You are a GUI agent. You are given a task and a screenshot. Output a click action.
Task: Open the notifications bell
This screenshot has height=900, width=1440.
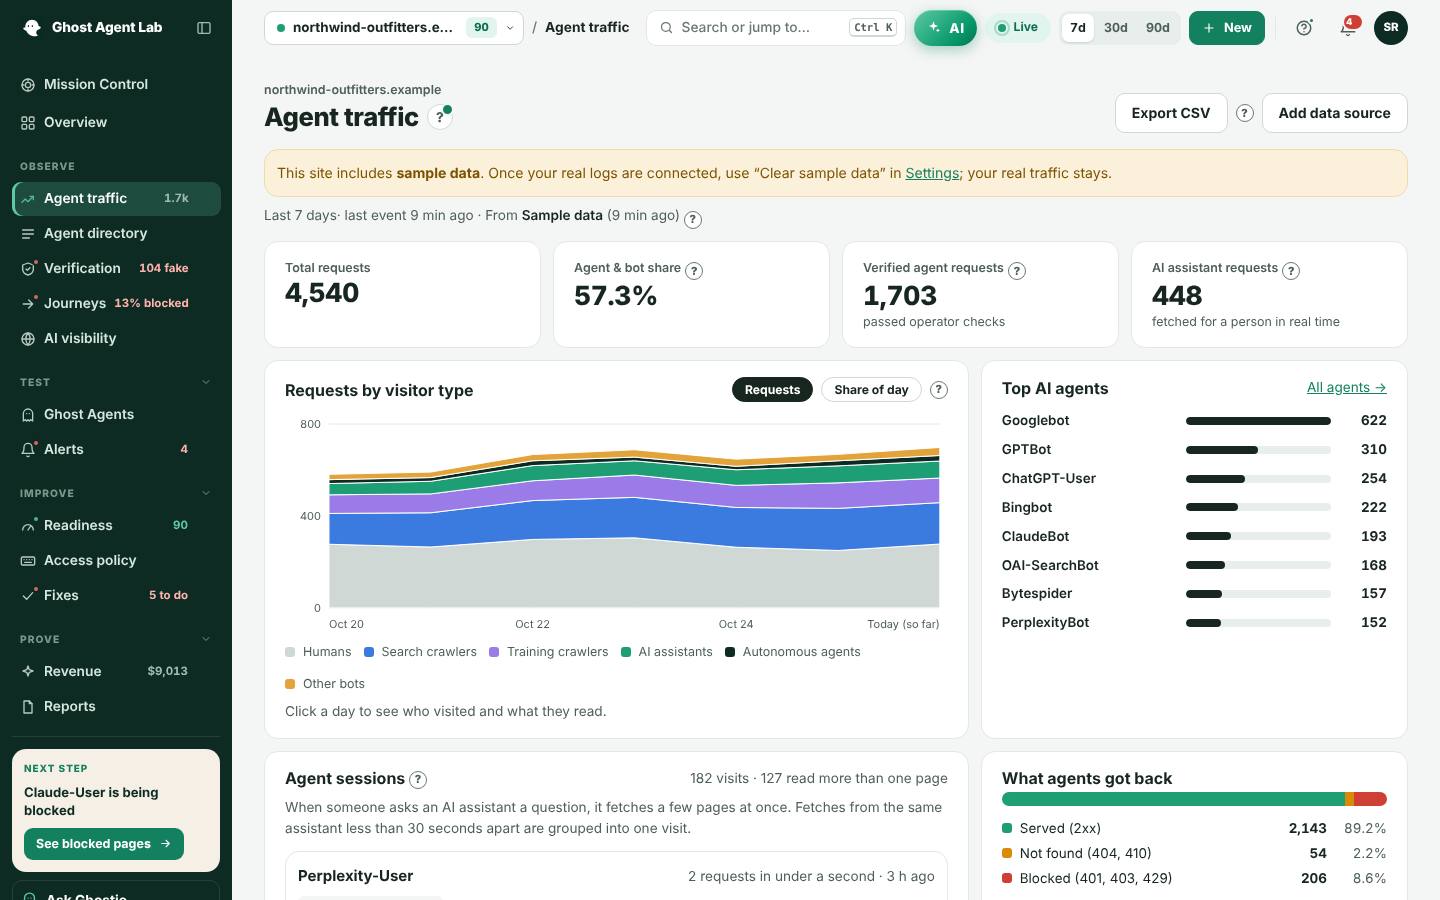click(x=1348, y=28)
